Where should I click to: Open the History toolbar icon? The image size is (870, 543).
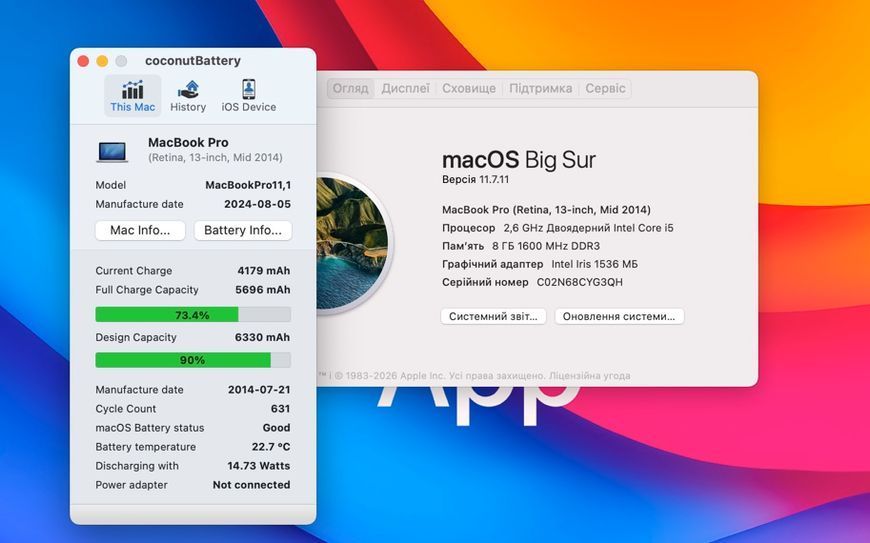pyautogui.click(x=188, y=96)
